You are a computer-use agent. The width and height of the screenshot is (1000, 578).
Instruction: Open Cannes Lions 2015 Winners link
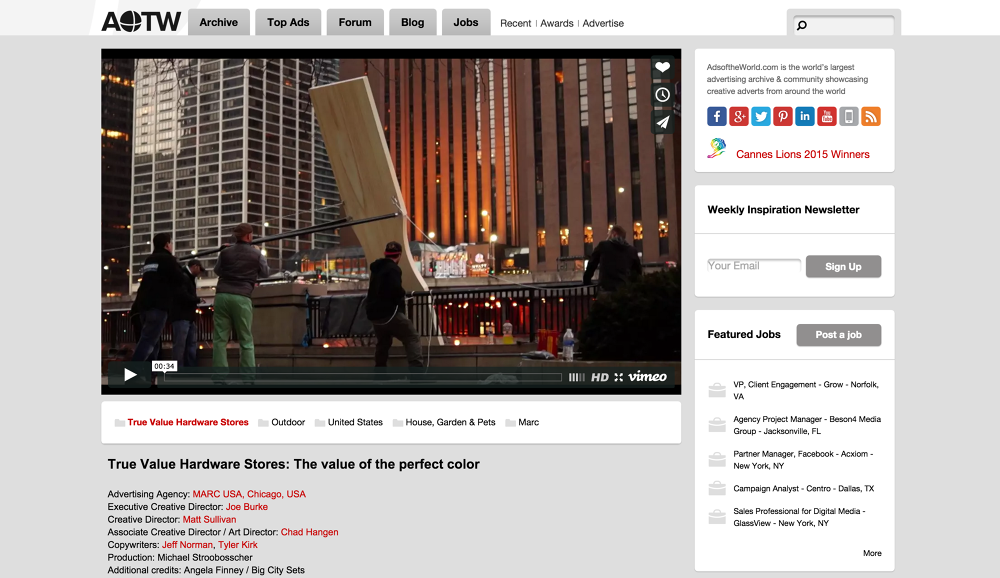click(x=802, y=154)
